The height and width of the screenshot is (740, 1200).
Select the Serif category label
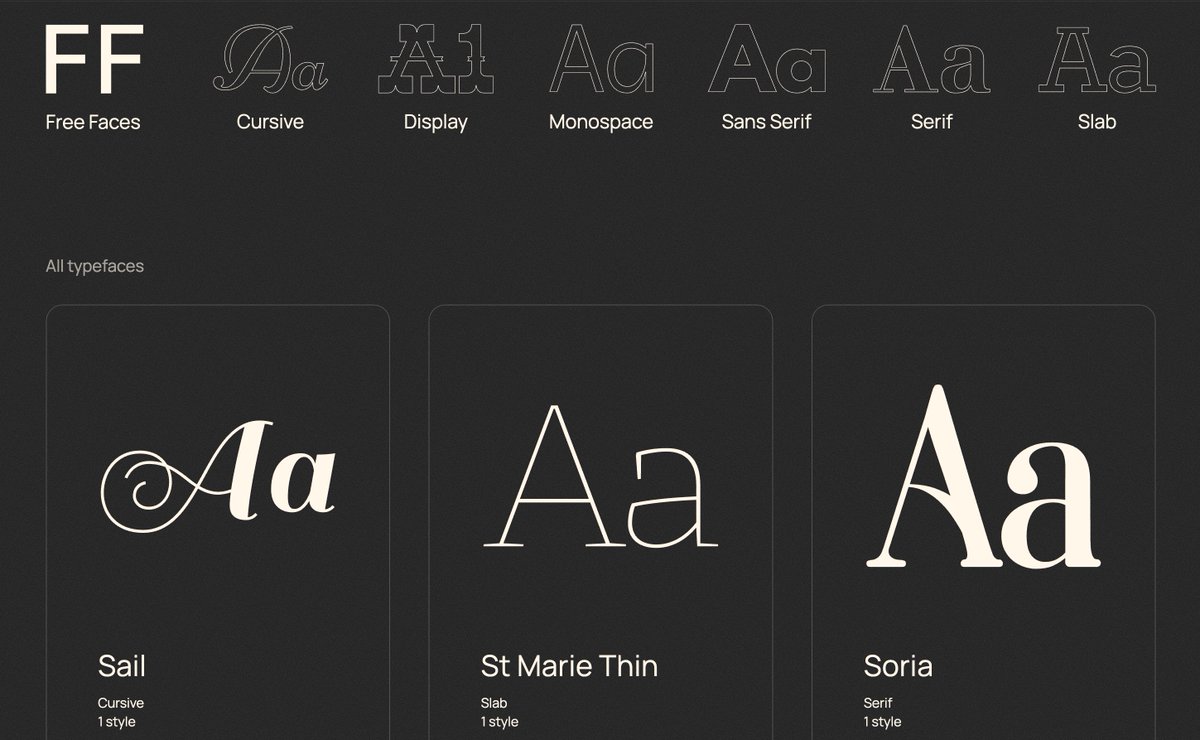pyautogui.click(x=932, y=122)
